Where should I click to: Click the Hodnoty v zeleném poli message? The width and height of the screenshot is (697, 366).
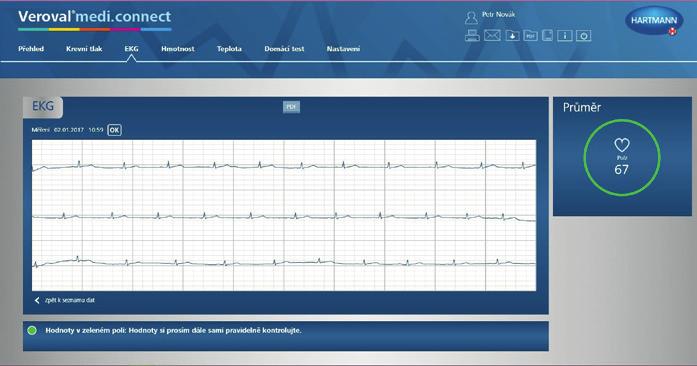tap(173, 330)
